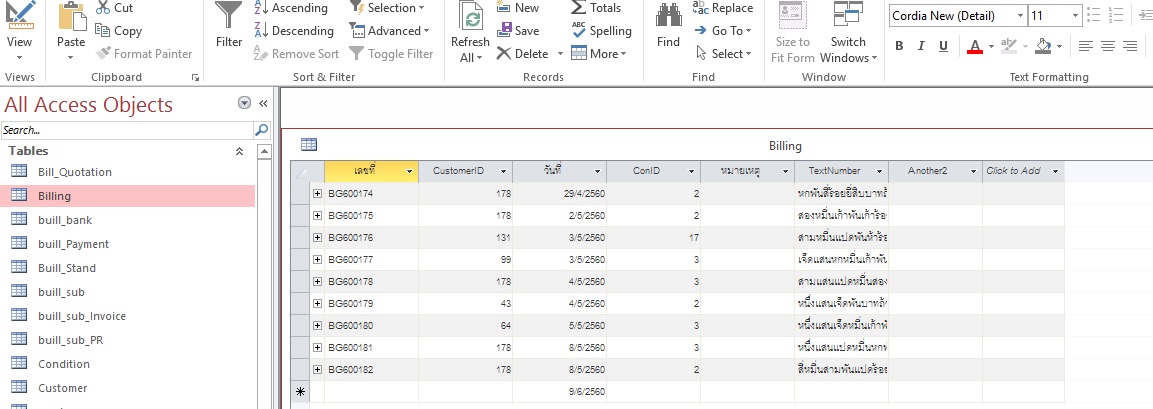Sort records in Ascending order
Screen dimensions: 1153x409
point(291,8)
